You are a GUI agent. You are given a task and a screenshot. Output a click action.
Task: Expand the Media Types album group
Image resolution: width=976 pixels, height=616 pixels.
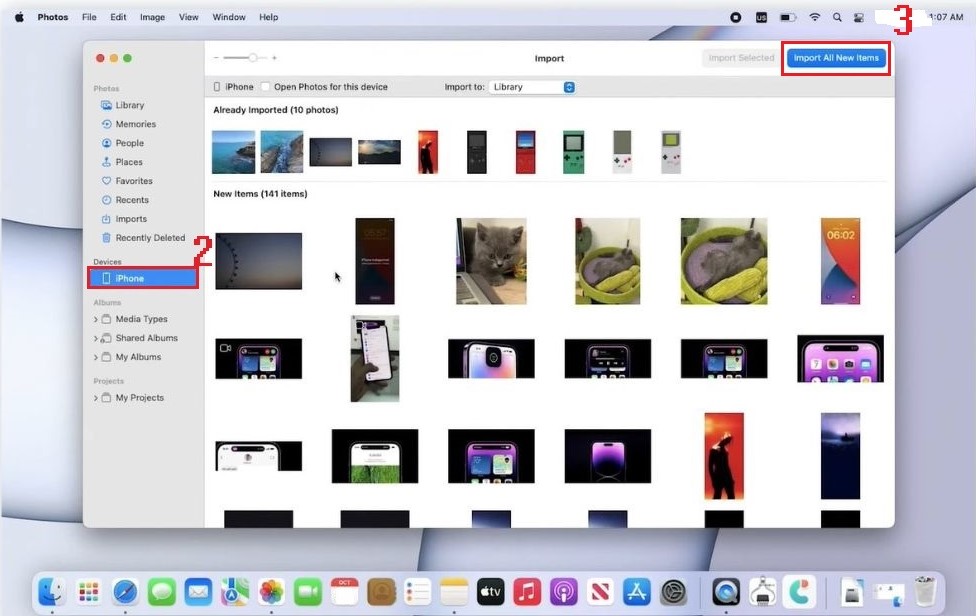(96, 319)
